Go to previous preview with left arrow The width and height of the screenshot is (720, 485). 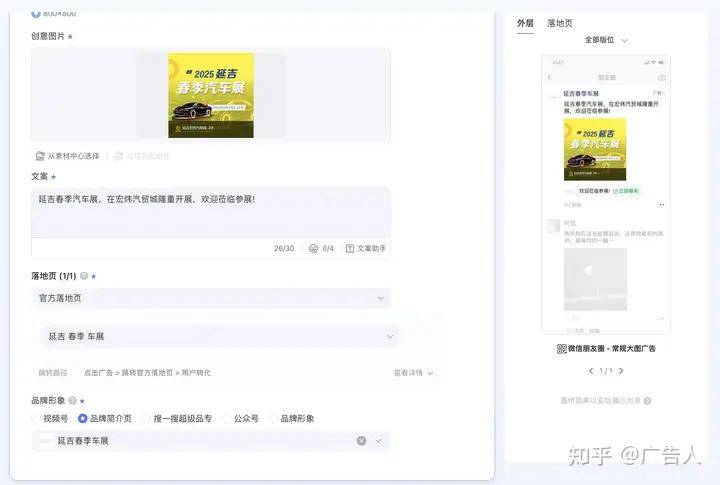coord(590,371)
